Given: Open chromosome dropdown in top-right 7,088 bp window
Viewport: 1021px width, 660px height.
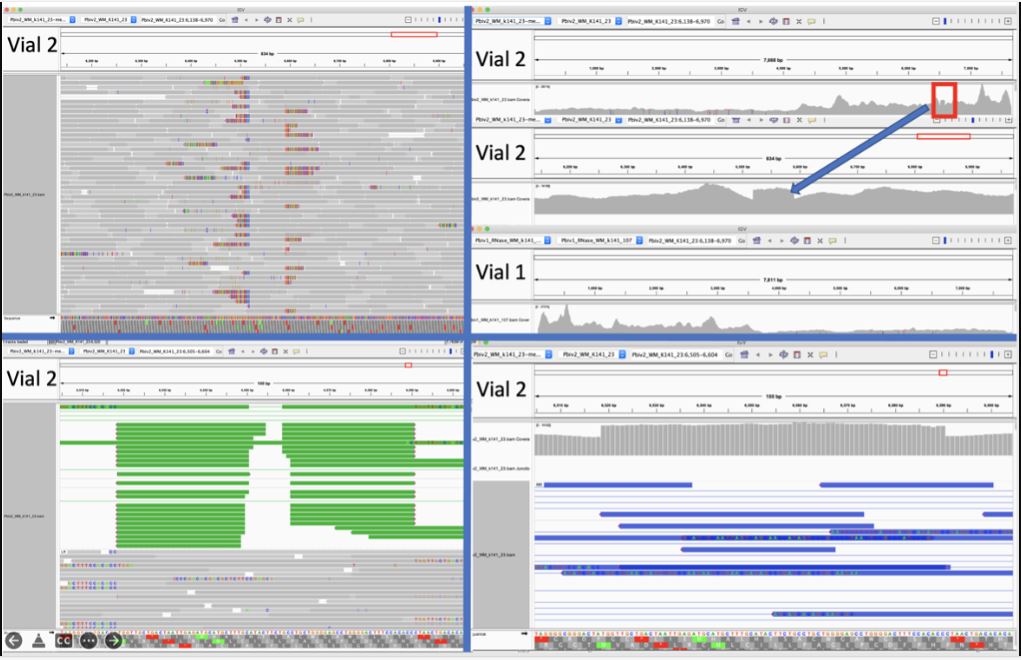Looking at the screenshot, I should point(619,21).
